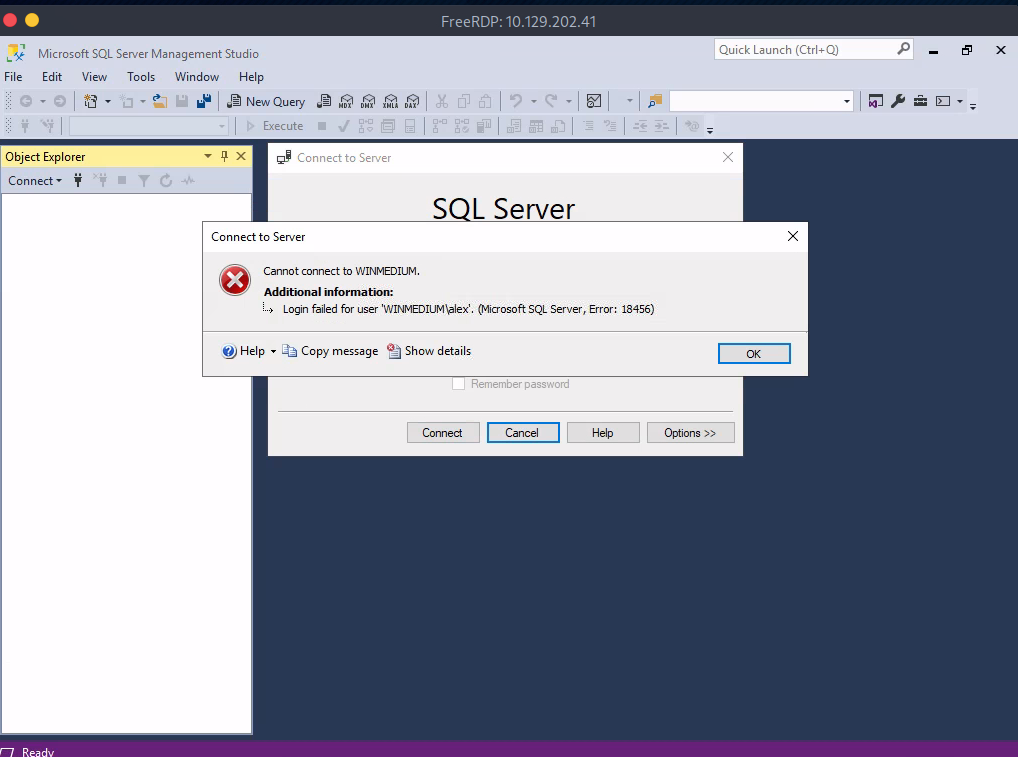Image resolution: width=1018 pixels, height=757 pixels.
Task: Click the Connect plug icon in Object Explorer
Action: [78, 180]
